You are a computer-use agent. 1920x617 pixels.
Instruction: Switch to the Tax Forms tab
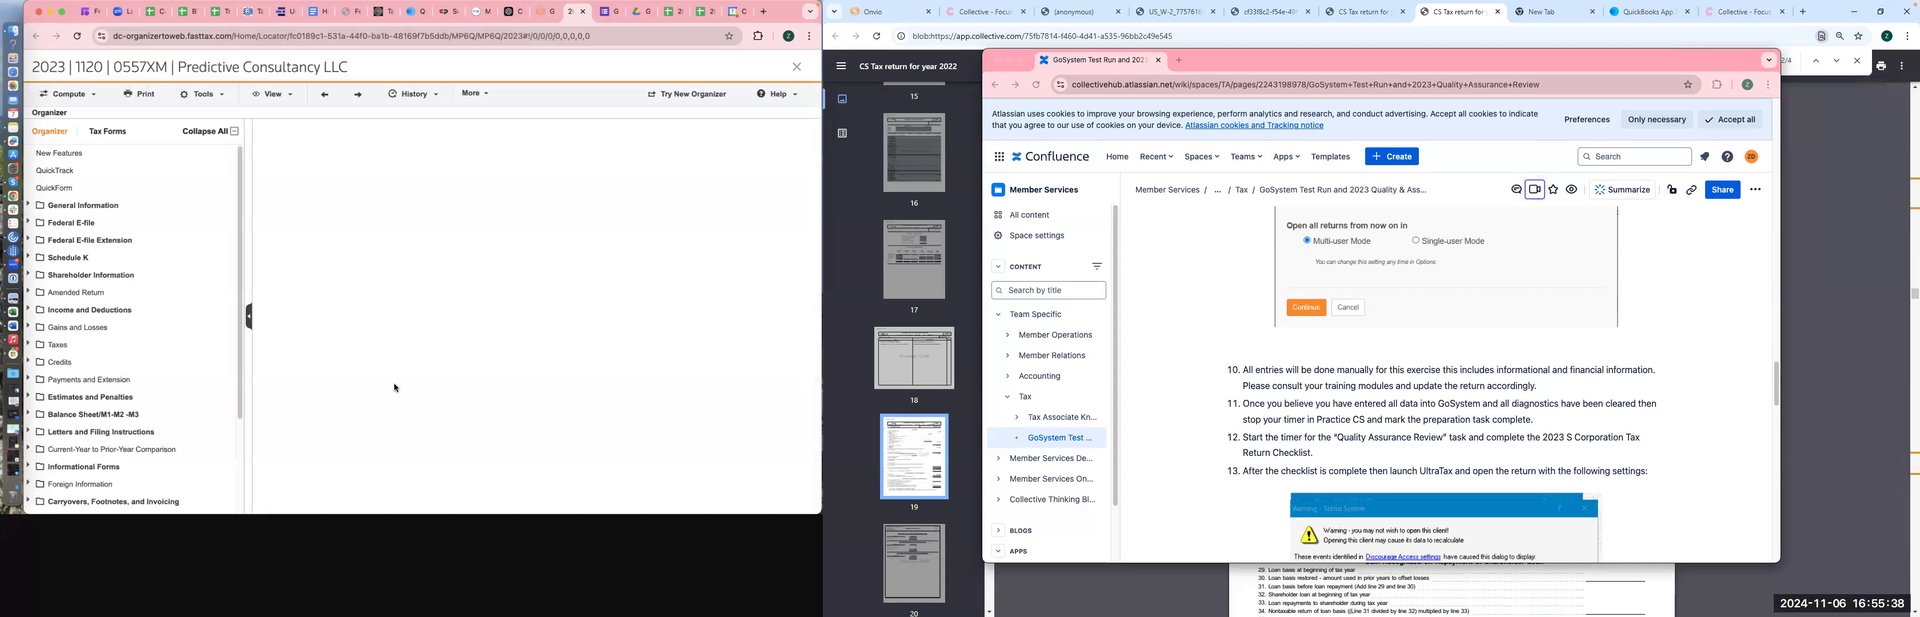click(107, 131)
